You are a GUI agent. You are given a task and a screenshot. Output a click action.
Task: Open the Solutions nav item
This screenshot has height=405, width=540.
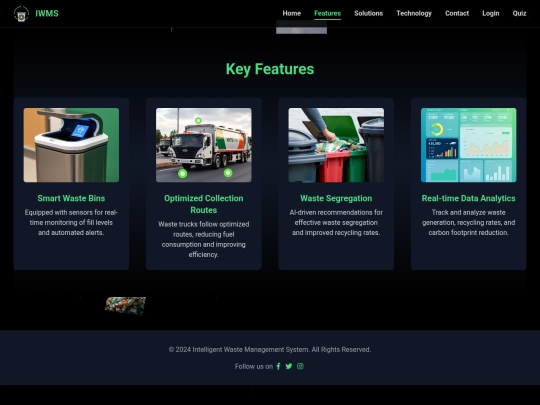click(x=368, y=13)
